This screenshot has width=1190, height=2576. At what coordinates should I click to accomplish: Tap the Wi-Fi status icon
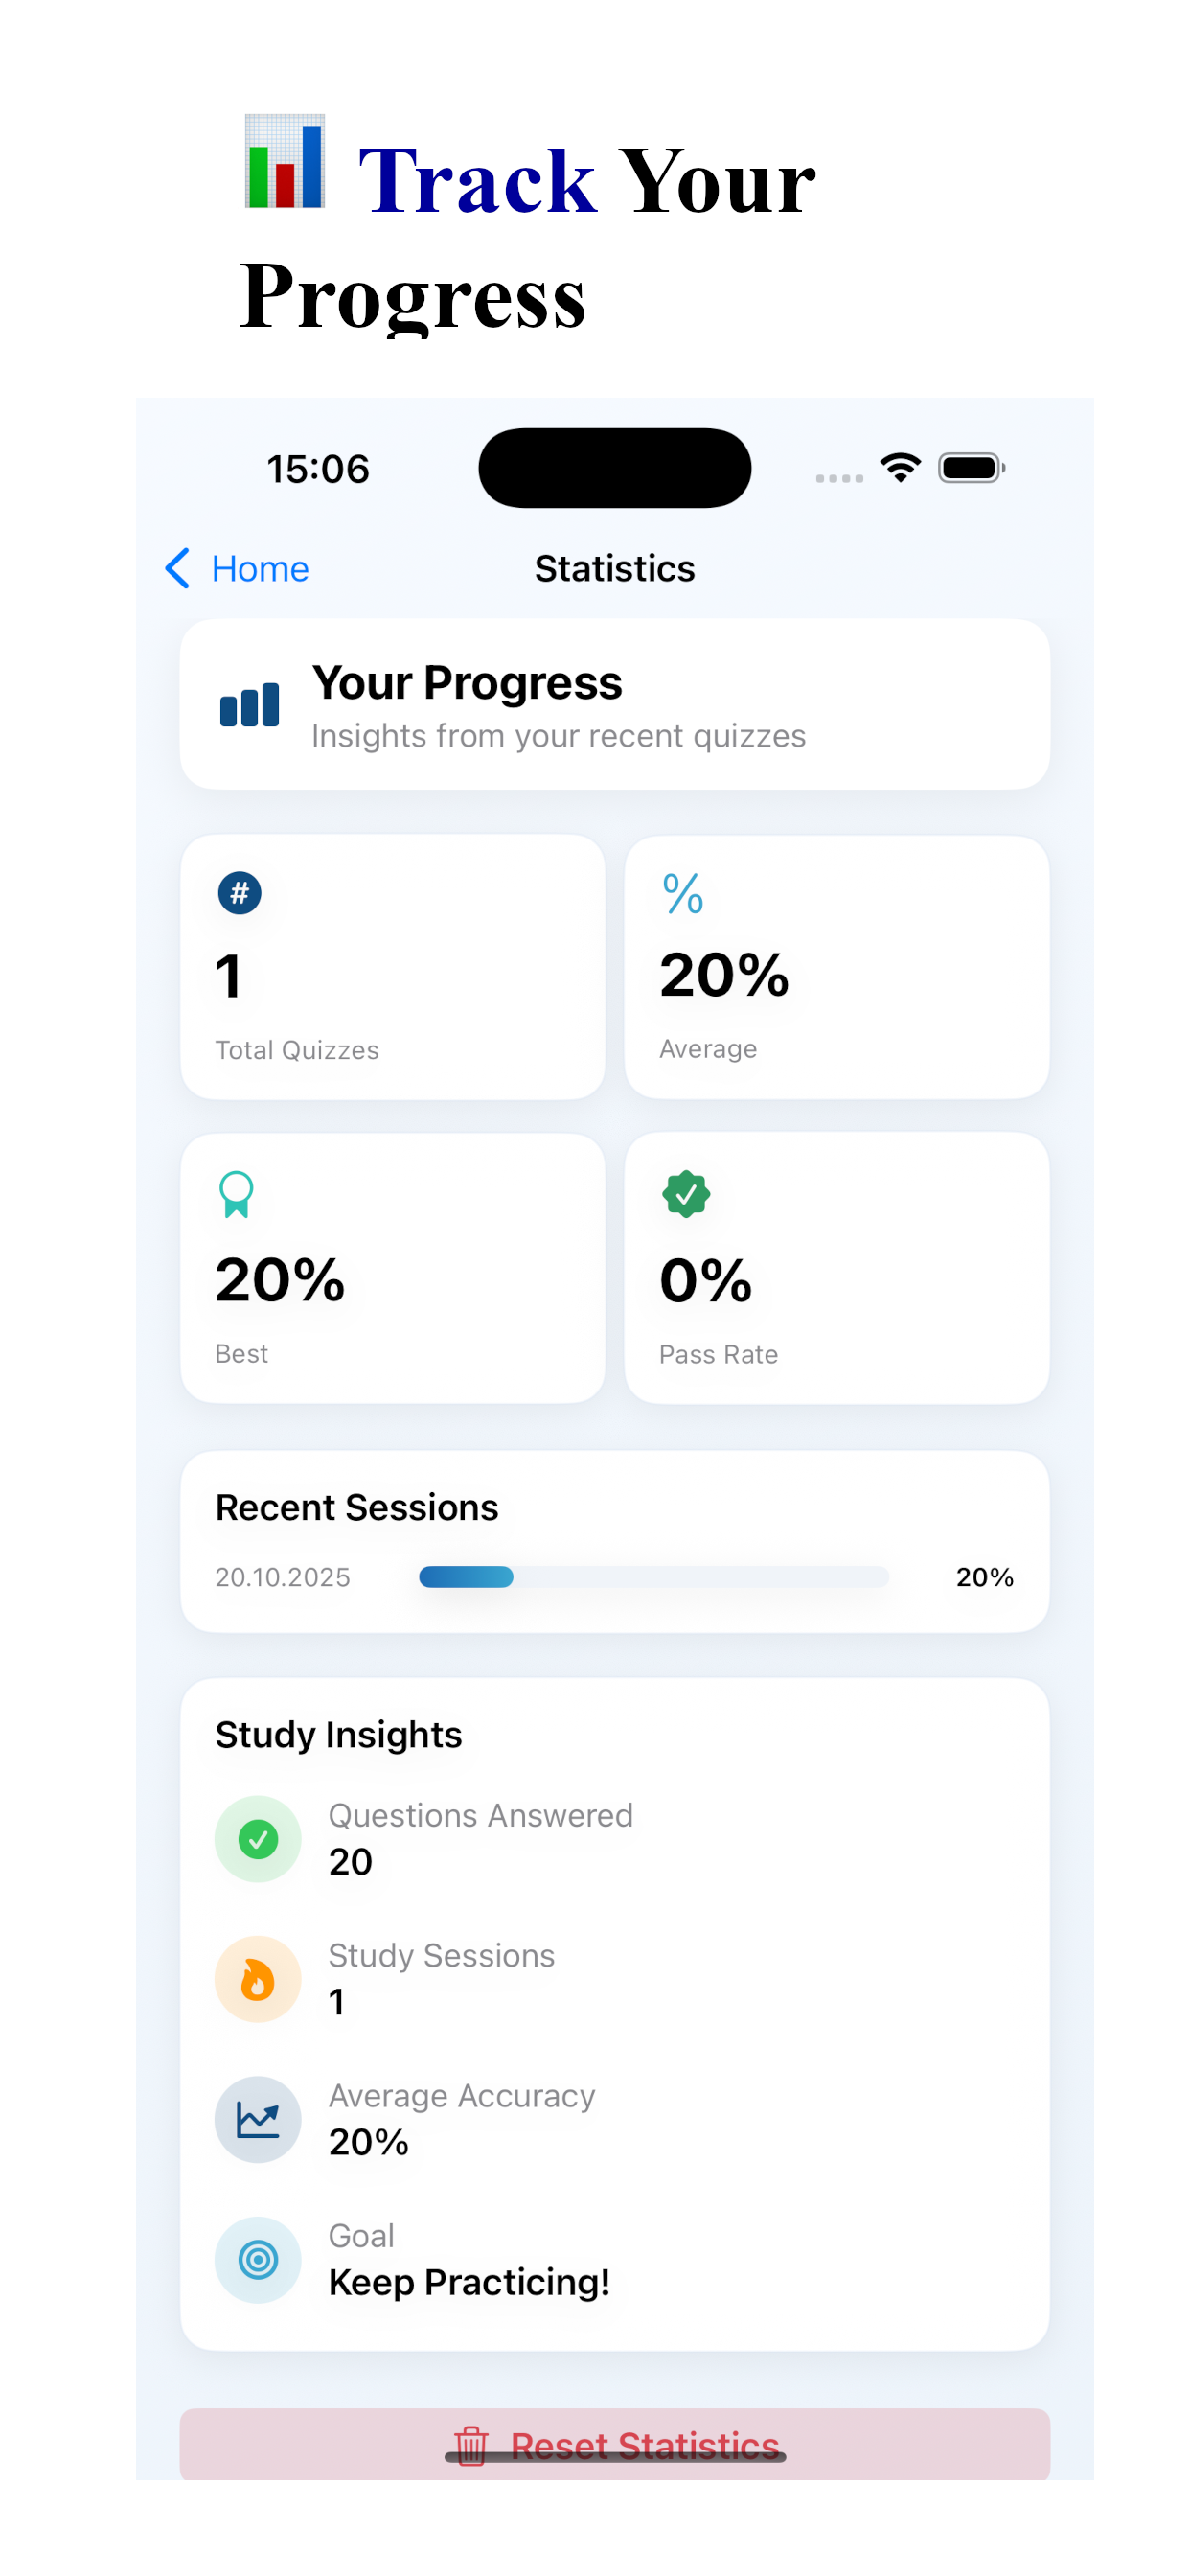pyautogui.click(x=900, y=467)
